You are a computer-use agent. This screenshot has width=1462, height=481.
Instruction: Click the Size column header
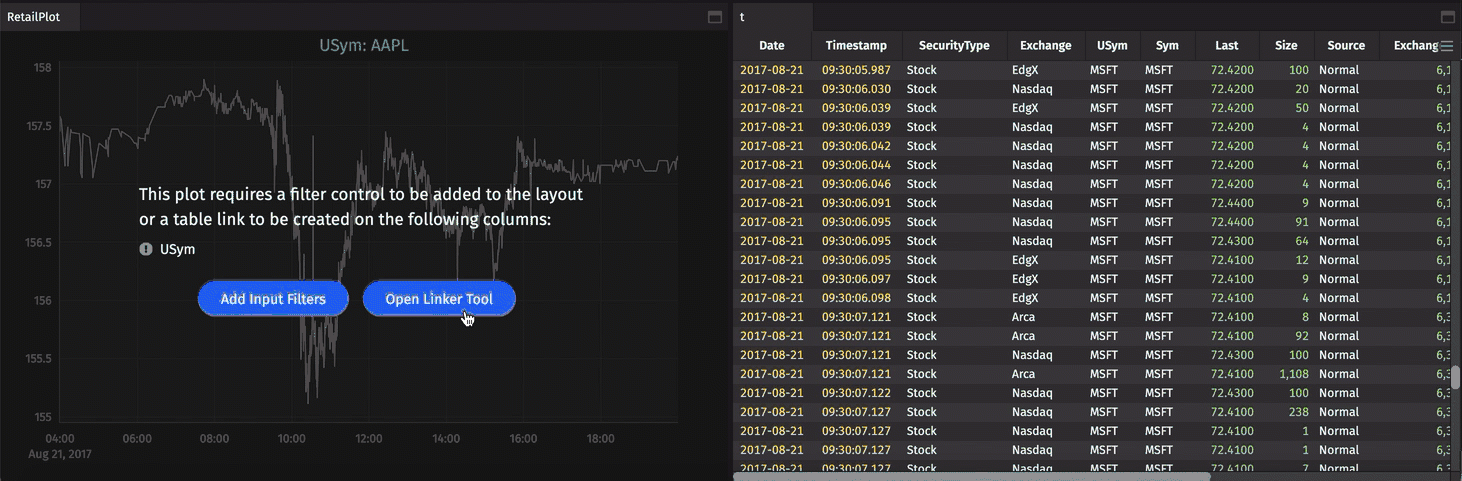1286,46
